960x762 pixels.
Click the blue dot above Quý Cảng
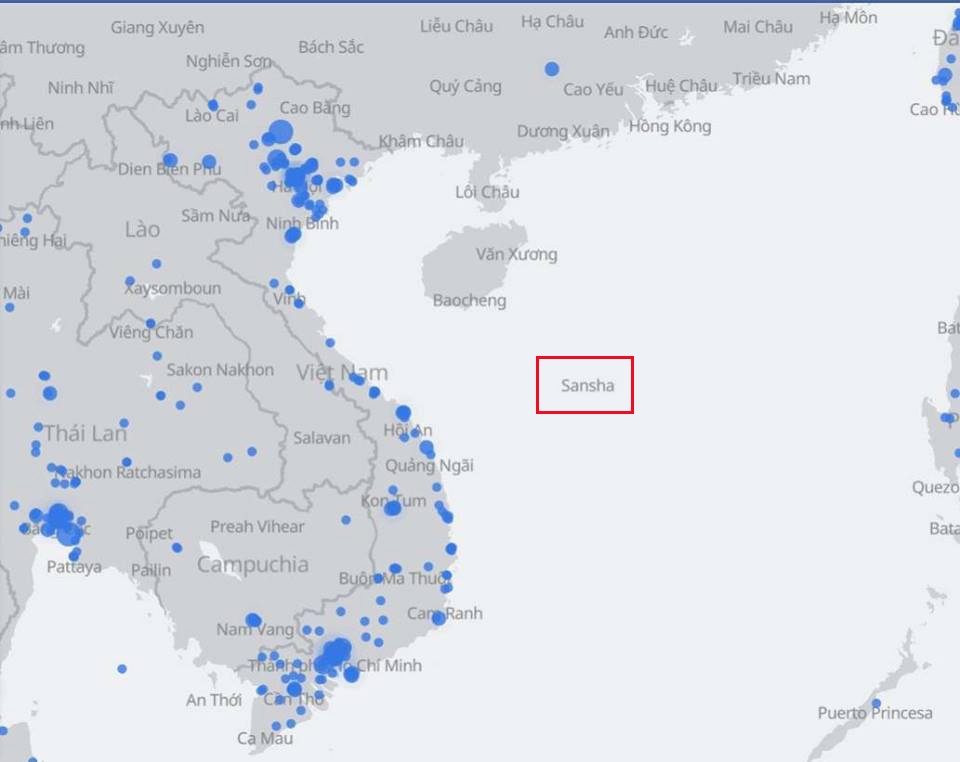pyautogui.click(x=550, y=68)
